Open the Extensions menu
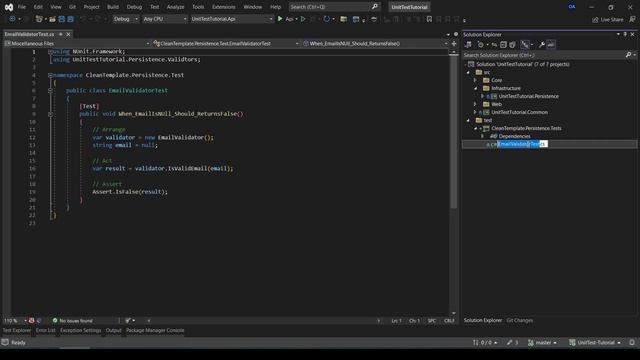Viewport: 640px width, 360px height. click(223, 7)
